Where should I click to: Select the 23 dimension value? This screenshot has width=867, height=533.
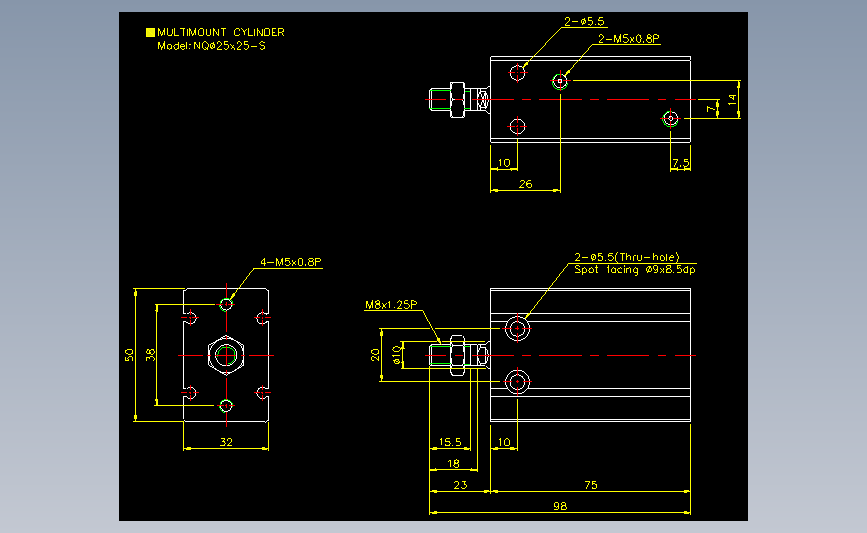(460, 485)
